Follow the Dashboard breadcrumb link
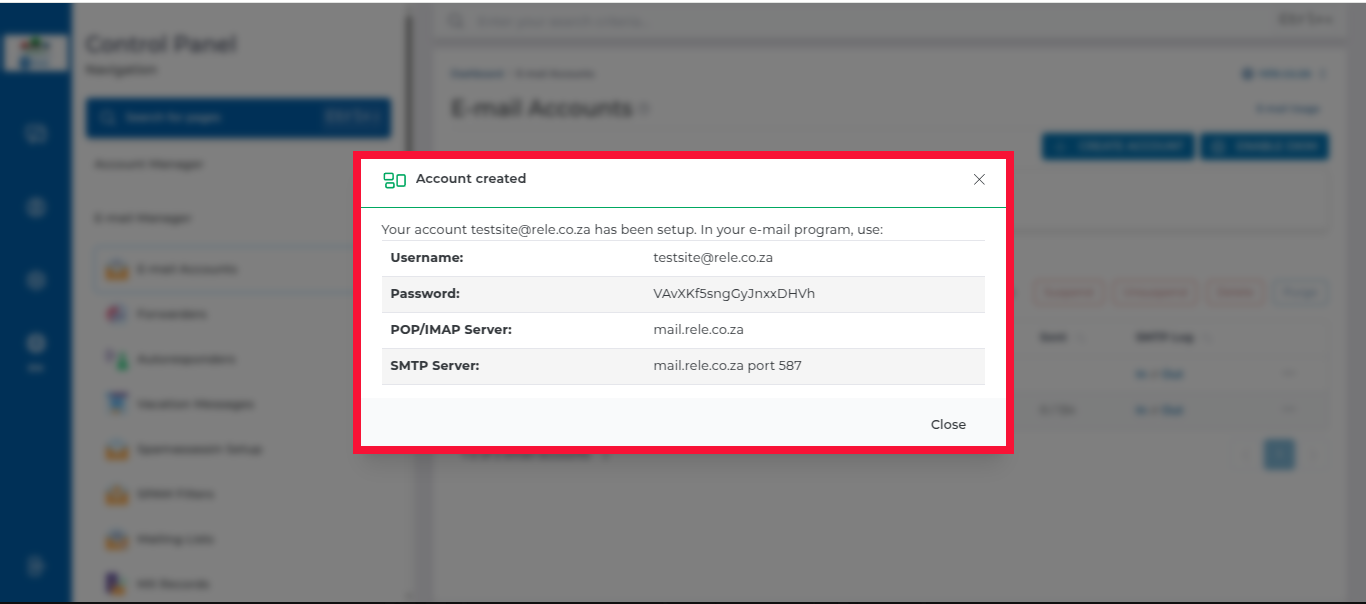 (475, 74)
